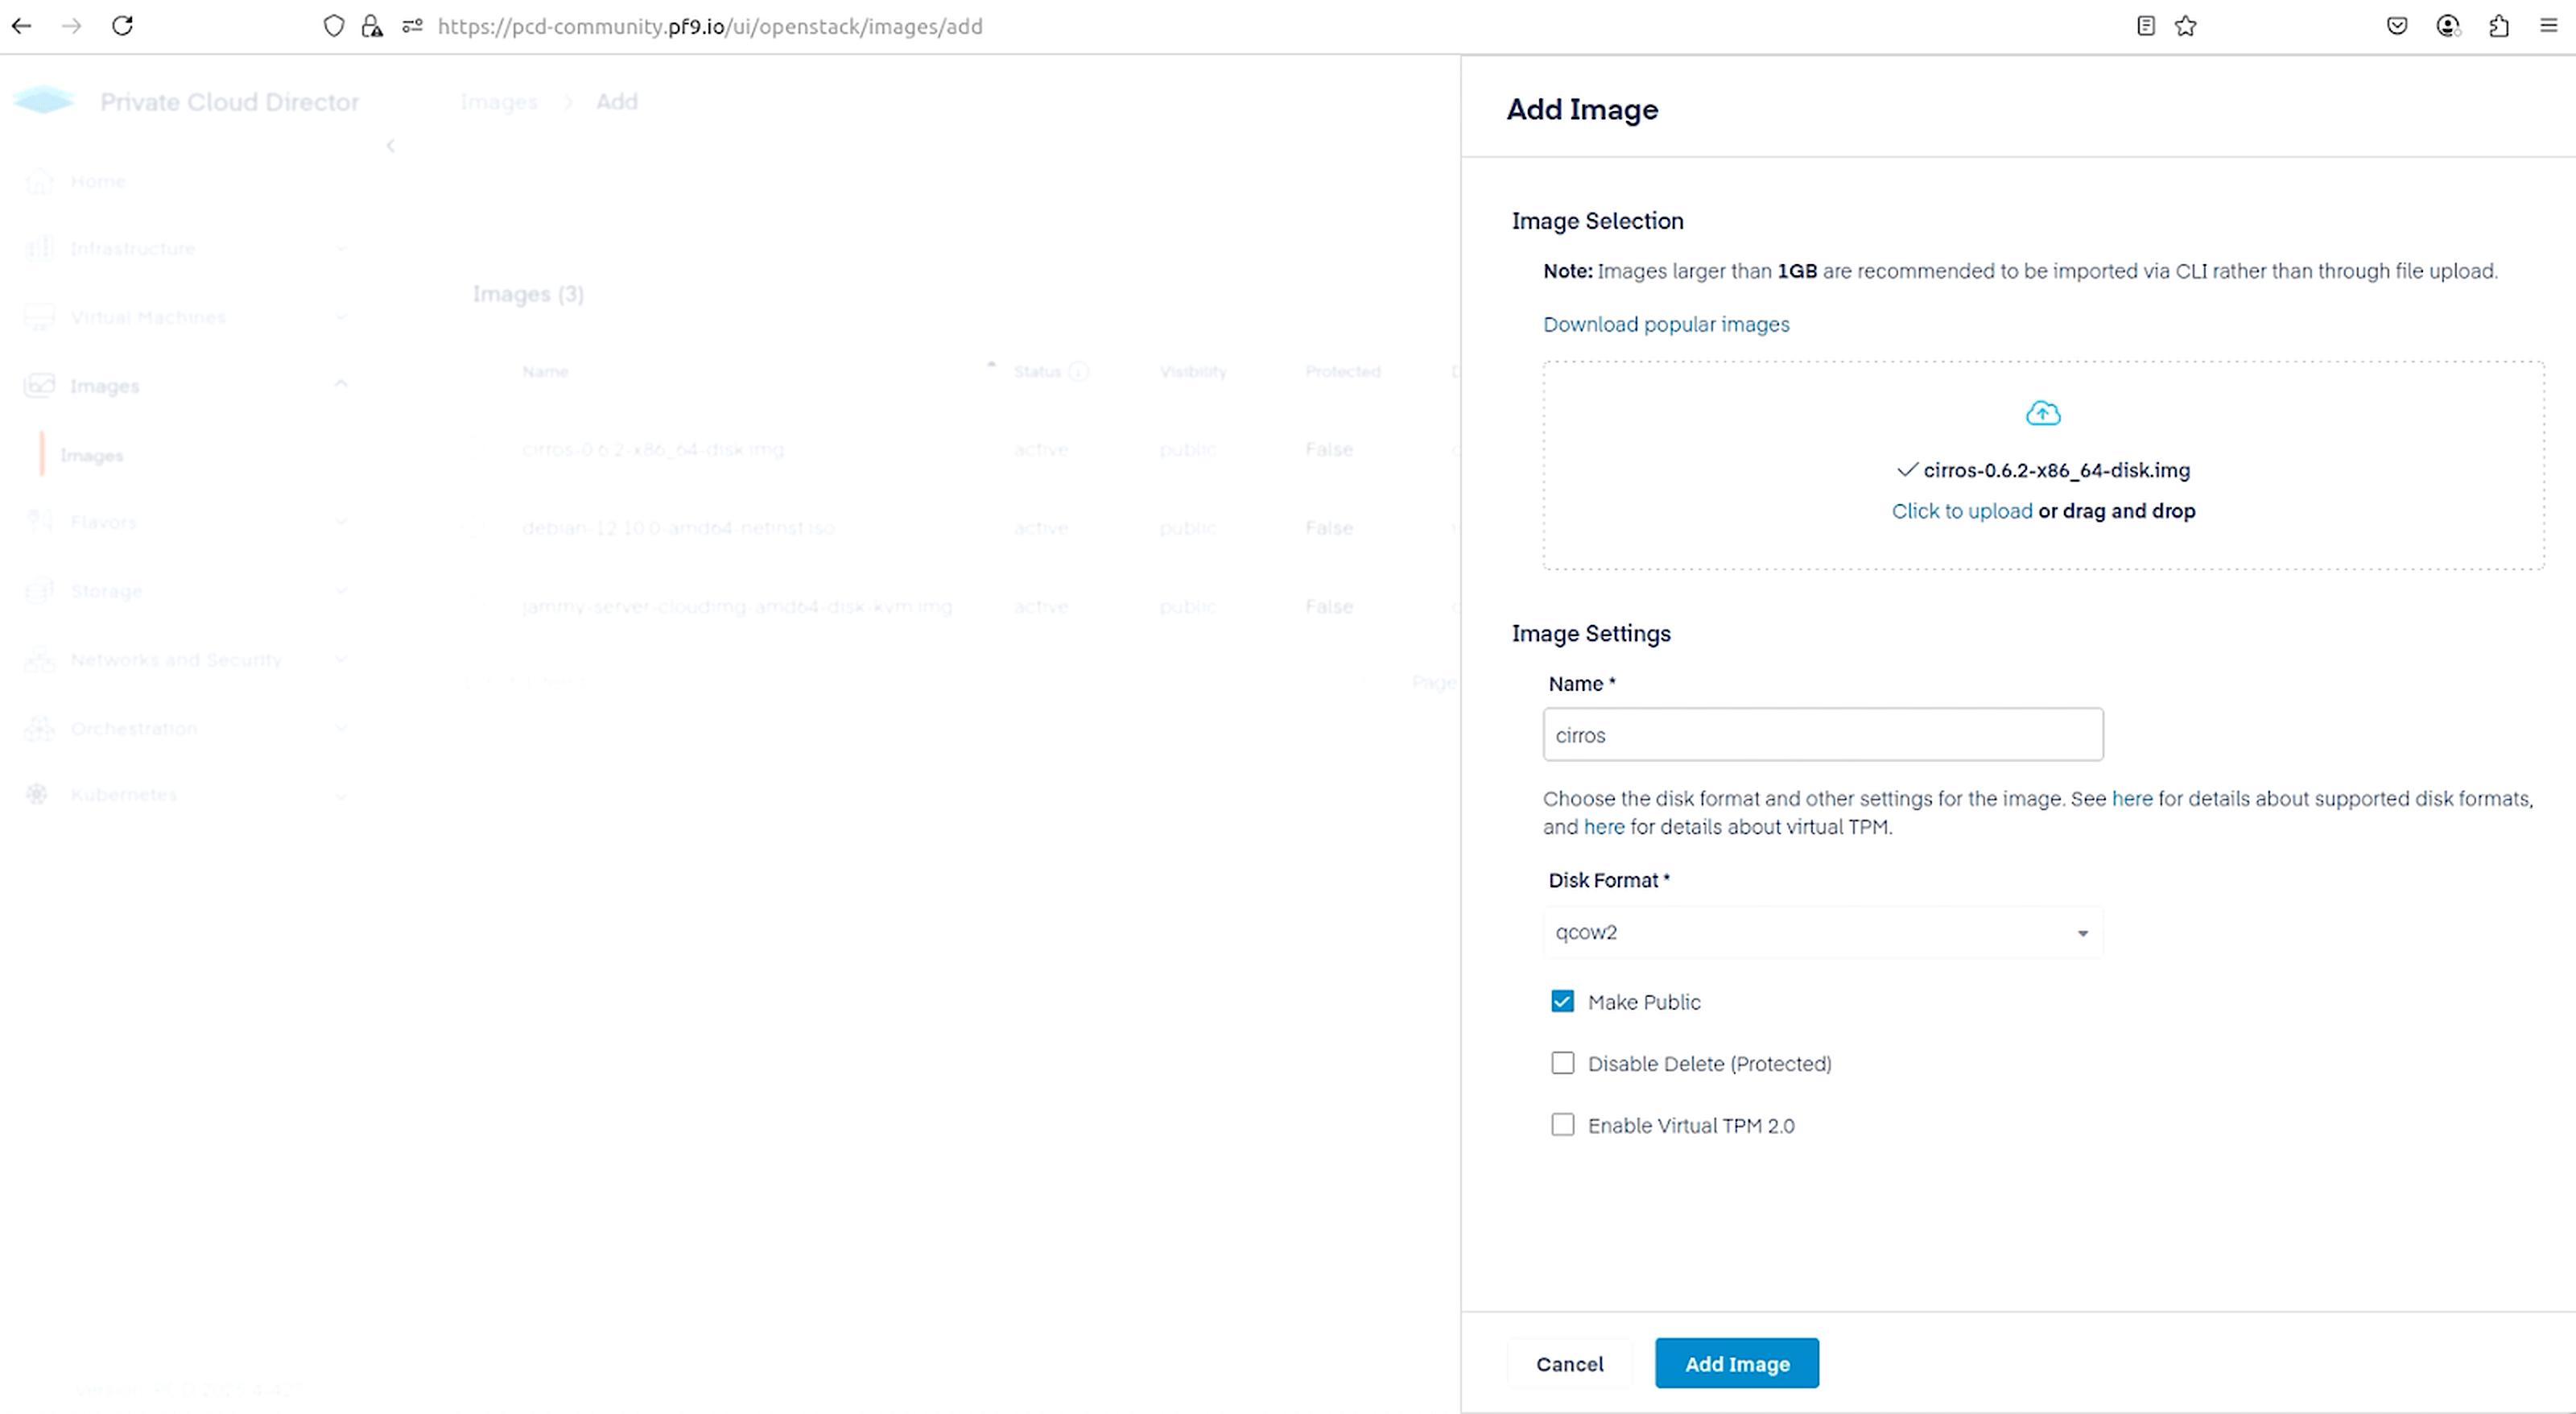Open the Images submenu item in the sidebar
This screenshot has width=2576, height=1414.
coord(92,456)
